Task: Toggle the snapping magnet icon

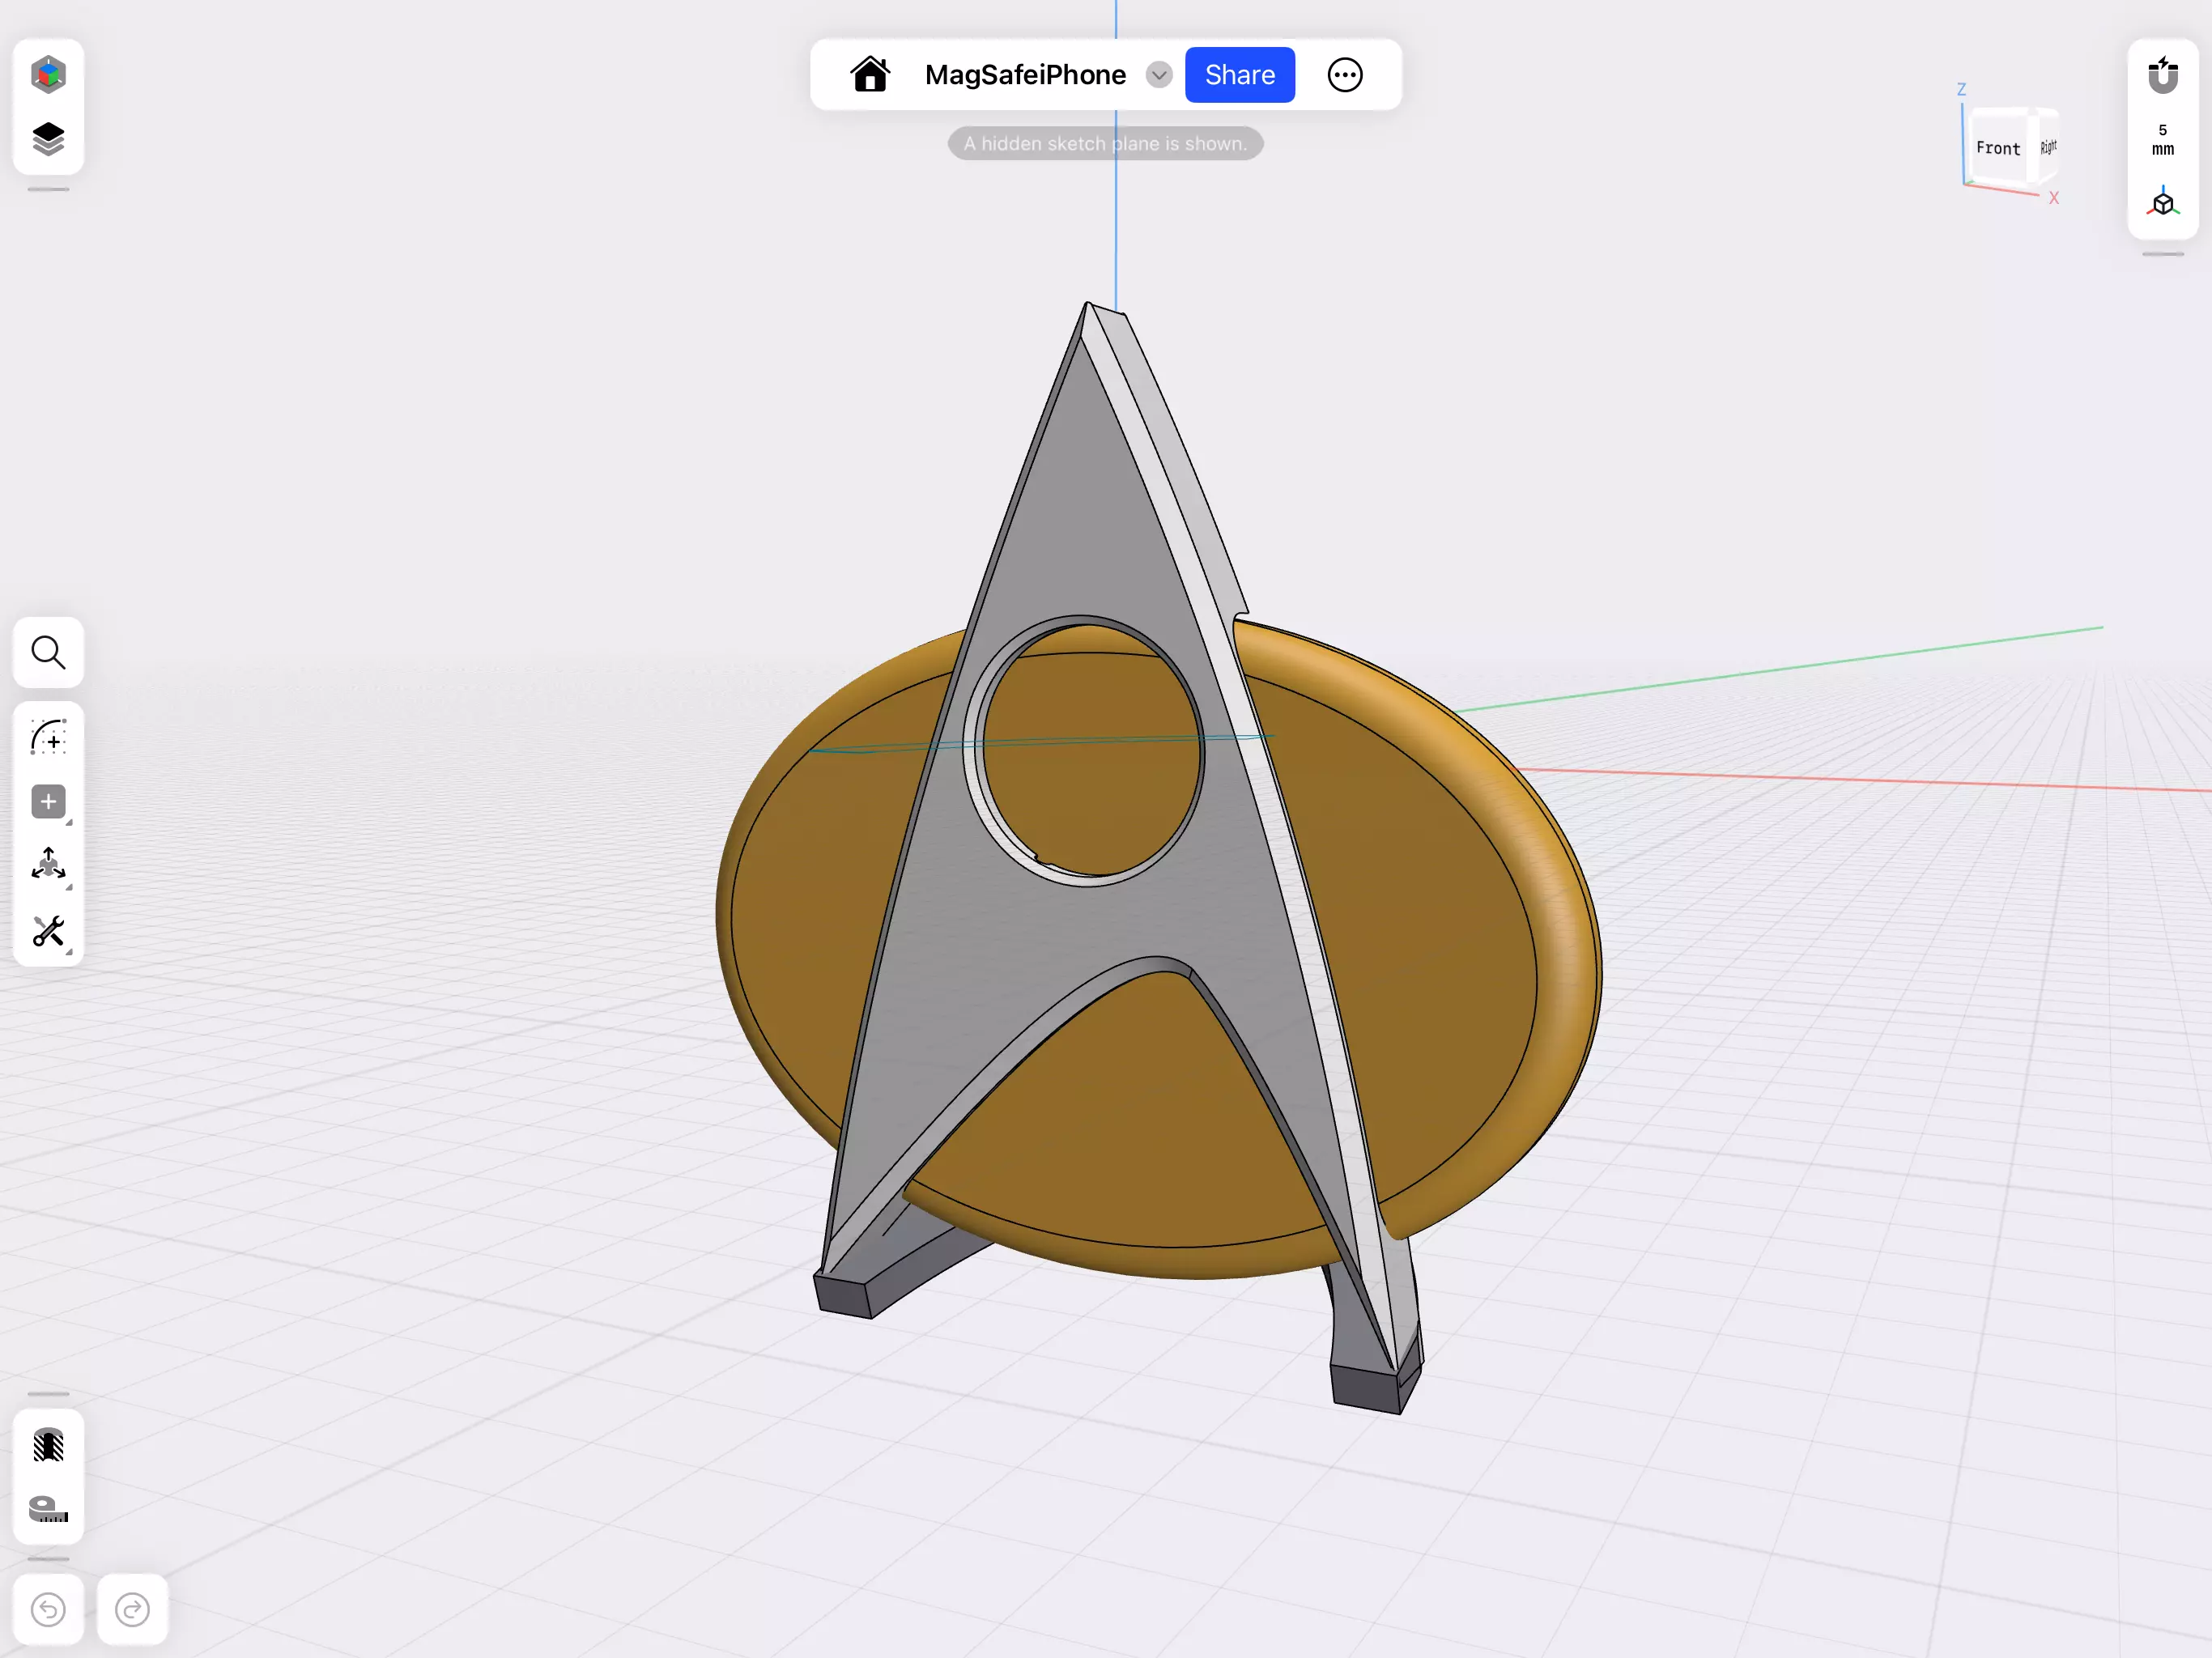Action: tap(2162, 75)
